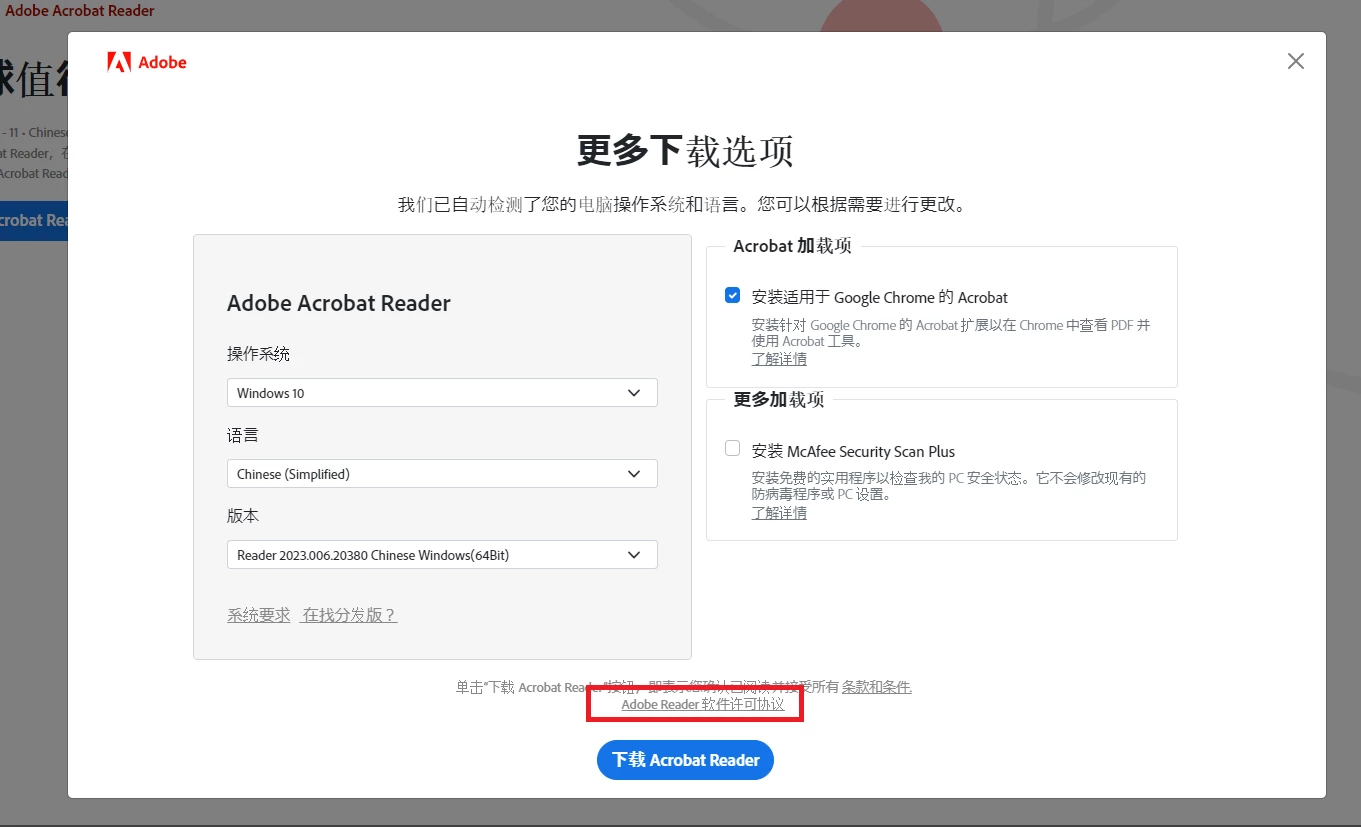Click the 版本 label above version dropdown
This screenshot has height=827, width=1361.
(x=243, y=516)
